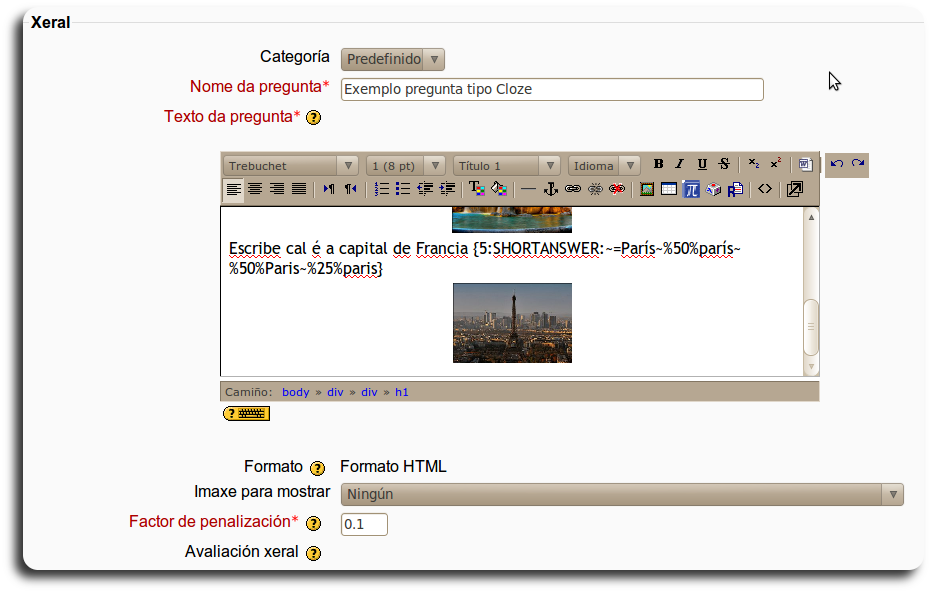Toggle justify-center text alignment
This screenshot has height=593, width=931.
point(255,189)
